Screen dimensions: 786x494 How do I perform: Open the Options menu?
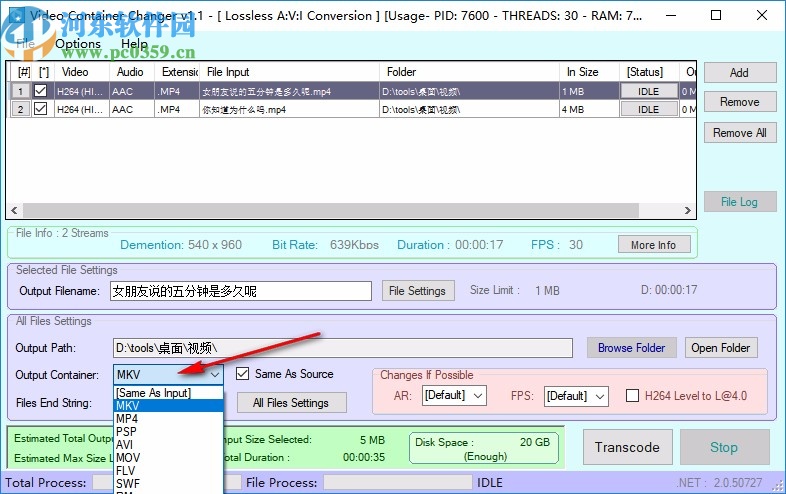78,44
